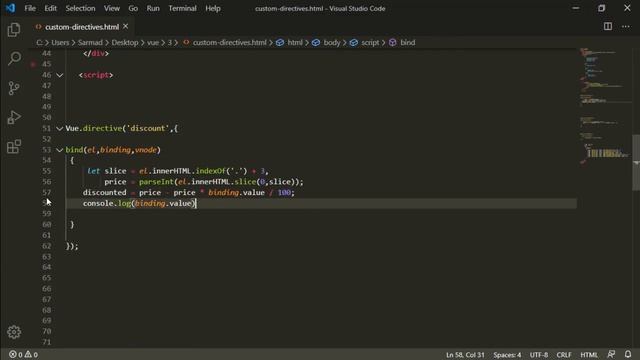Screen dimensions: 640x360
Task: Click the closing }); on line 62
Action: 72,246
